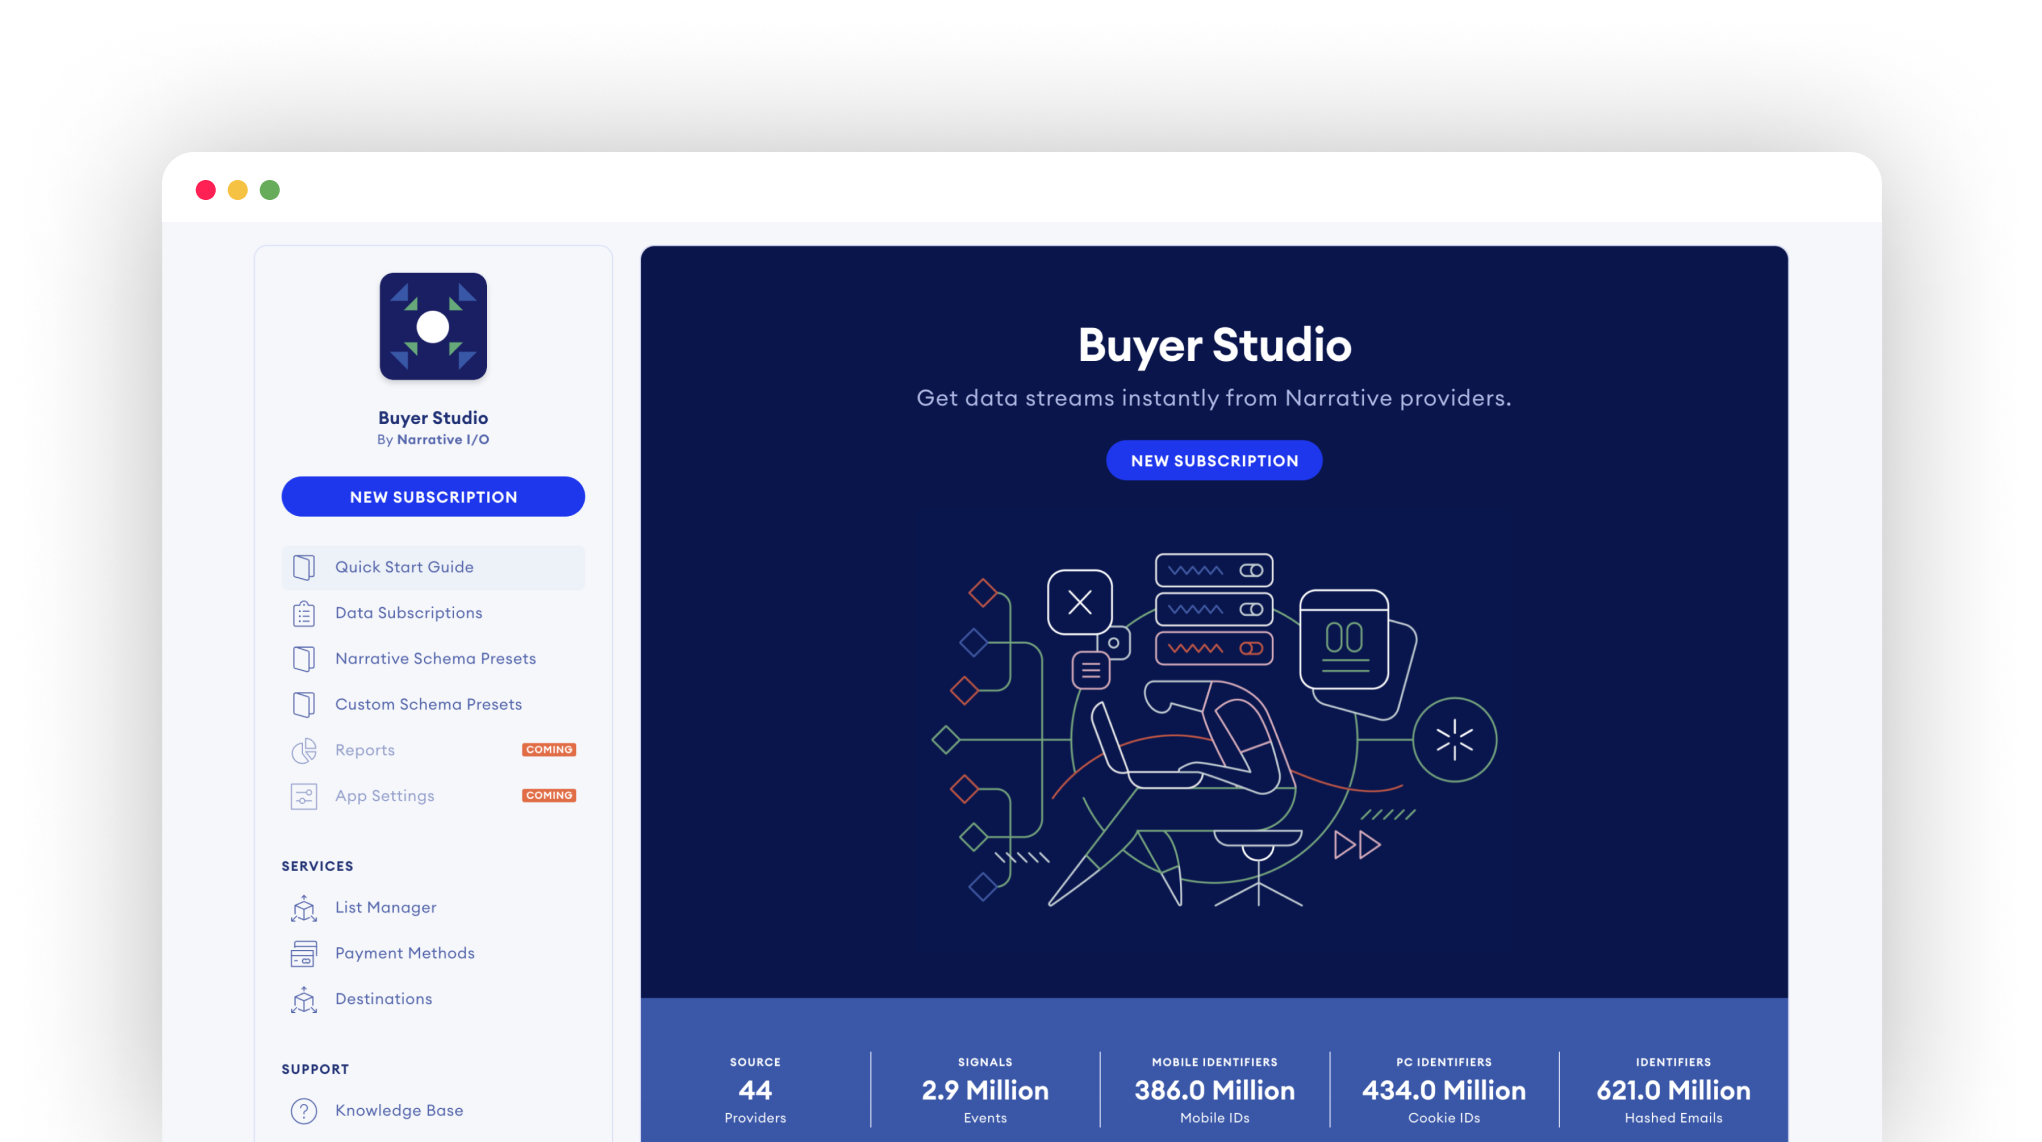Click the 434.0 Million Cookie IDs stat
2042x1142 pixels.
coord(1444,1090)
